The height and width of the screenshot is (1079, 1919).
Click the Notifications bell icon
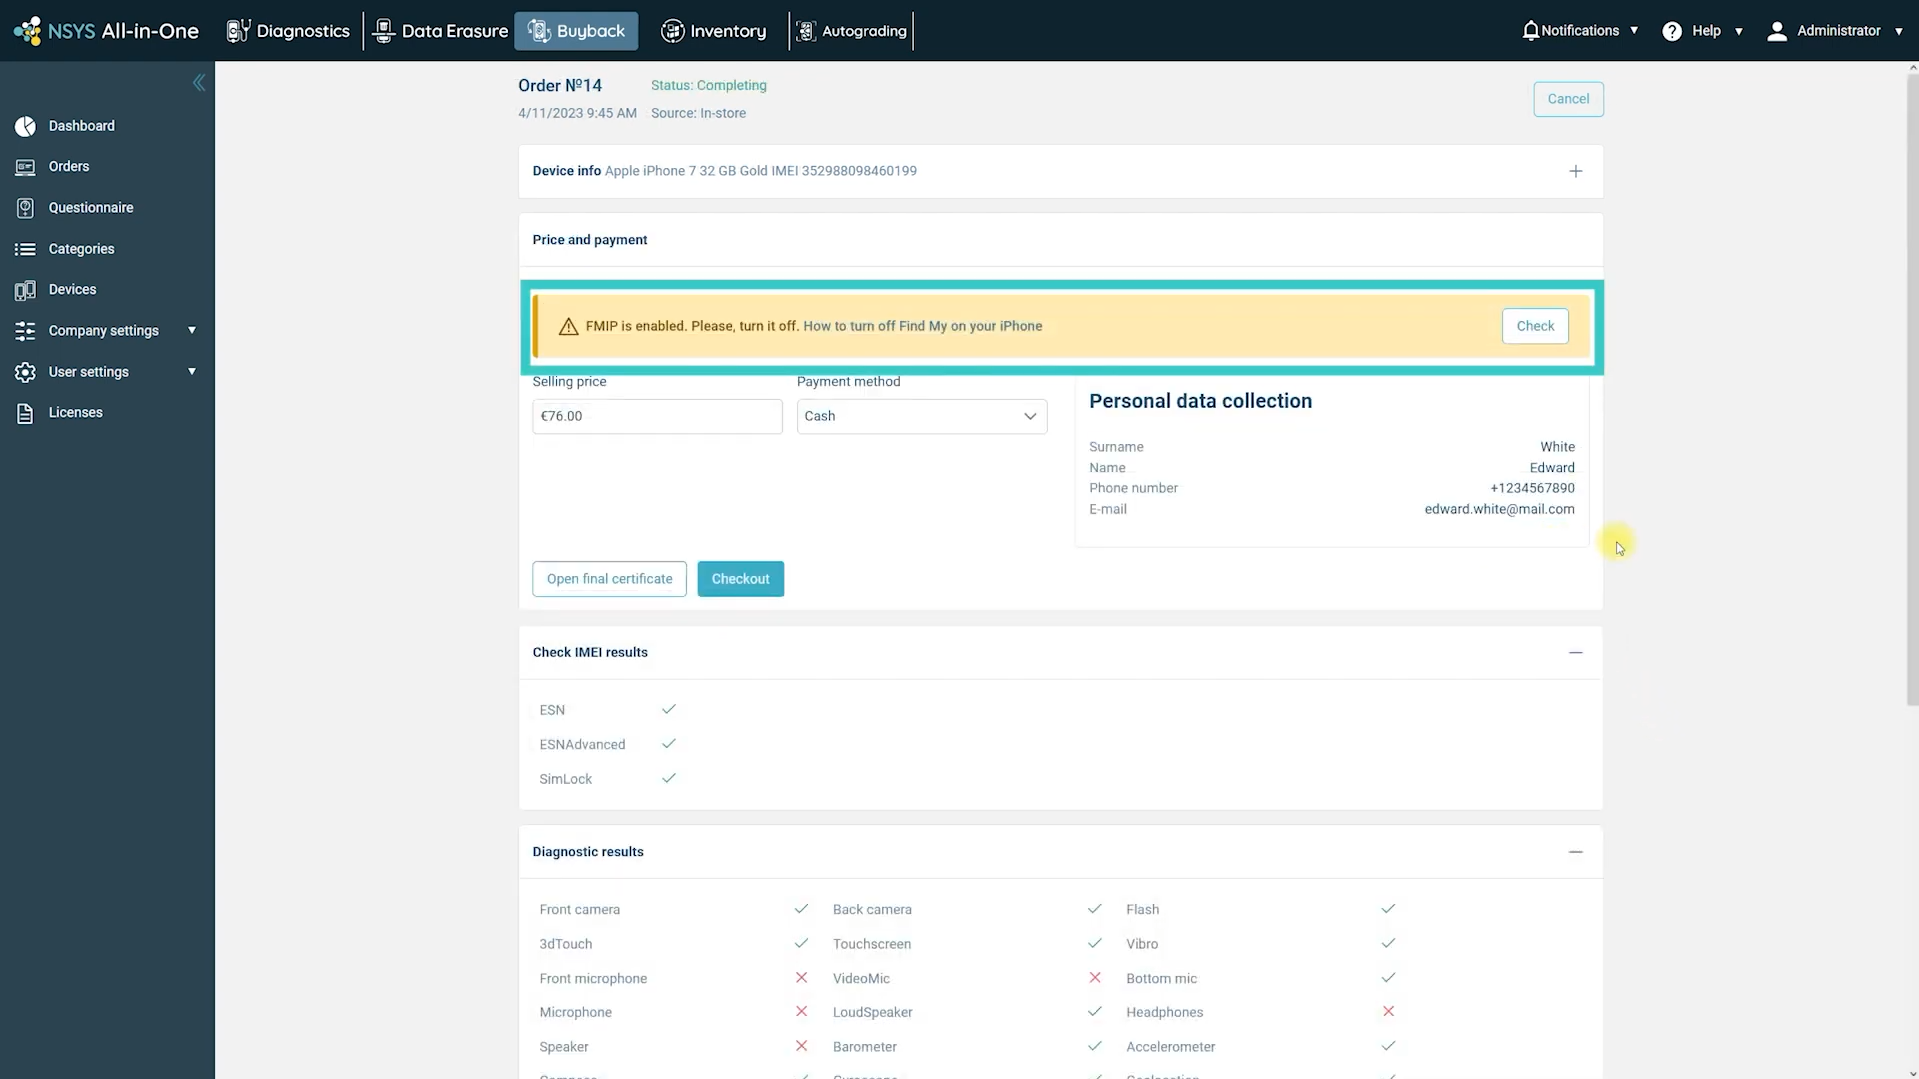[x=1530, y=31]
